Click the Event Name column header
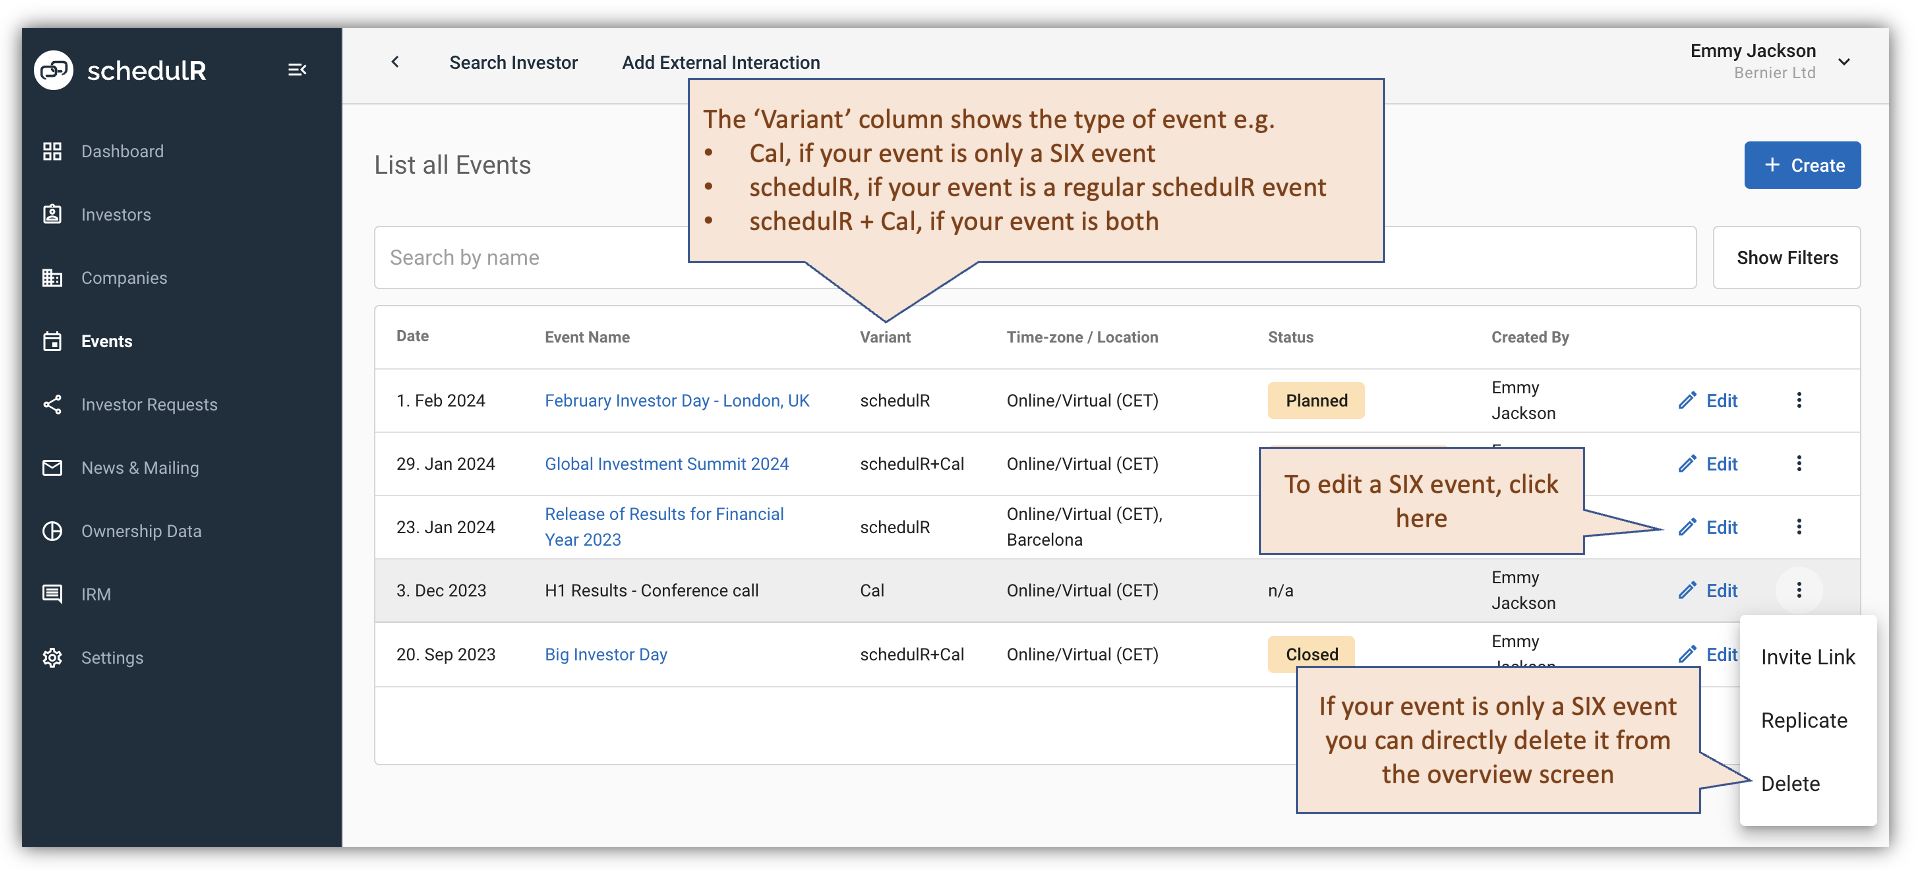This screenshot has width=1916, height=870. click(587, 337)
